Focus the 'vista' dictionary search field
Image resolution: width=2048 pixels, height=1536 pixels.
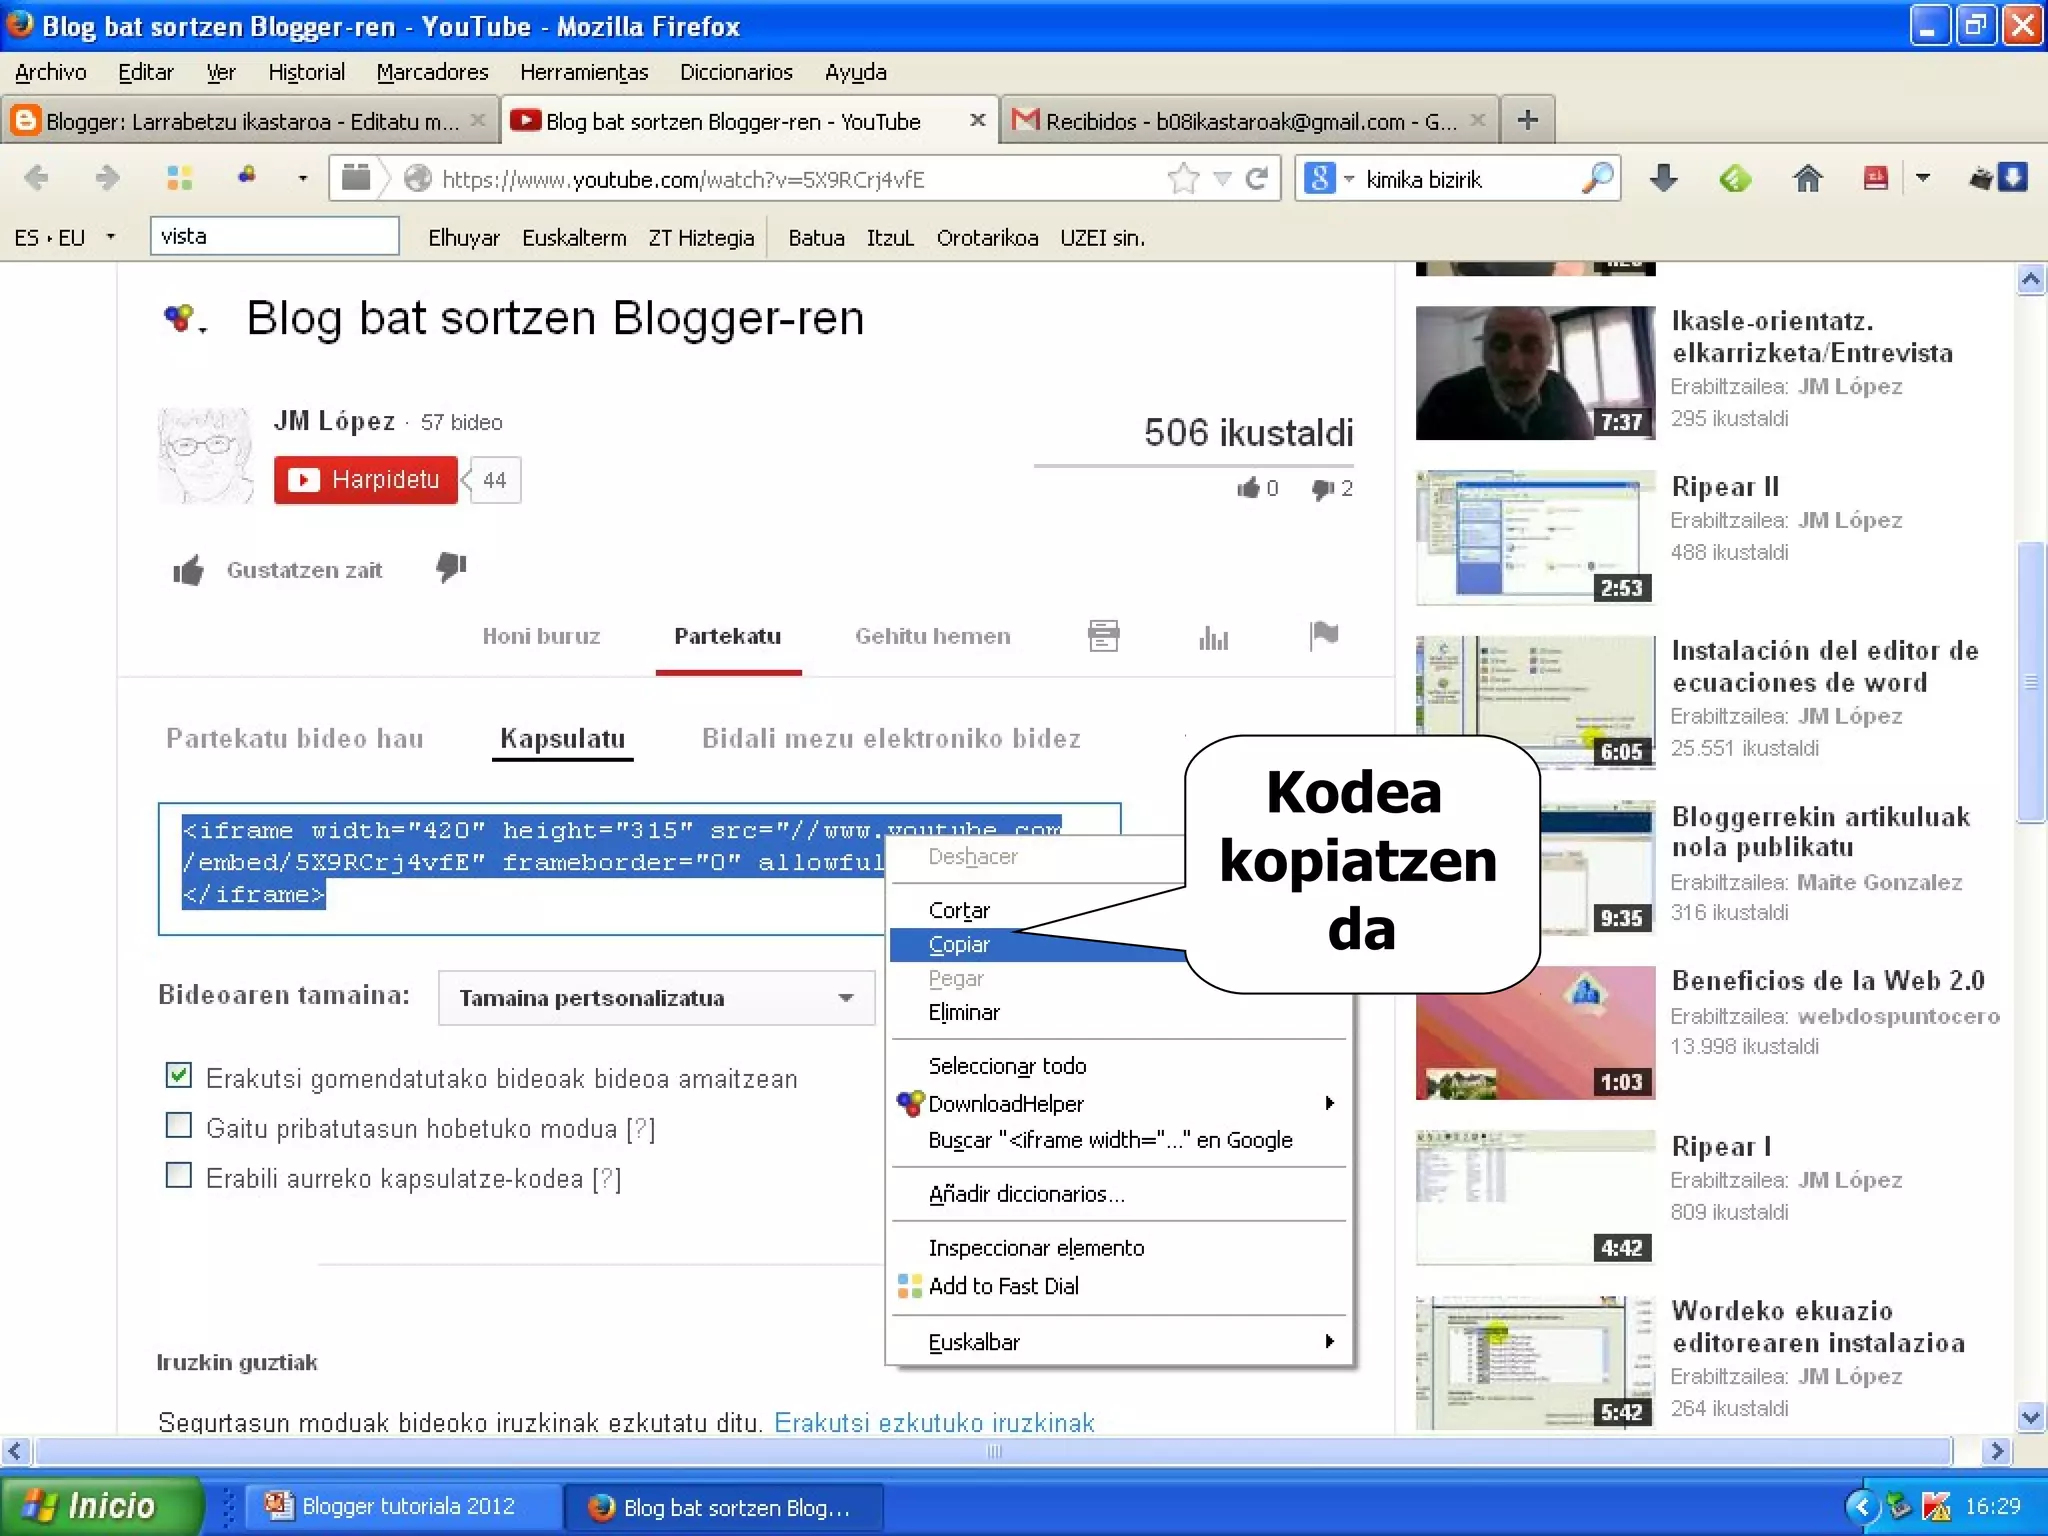point(275,237)
